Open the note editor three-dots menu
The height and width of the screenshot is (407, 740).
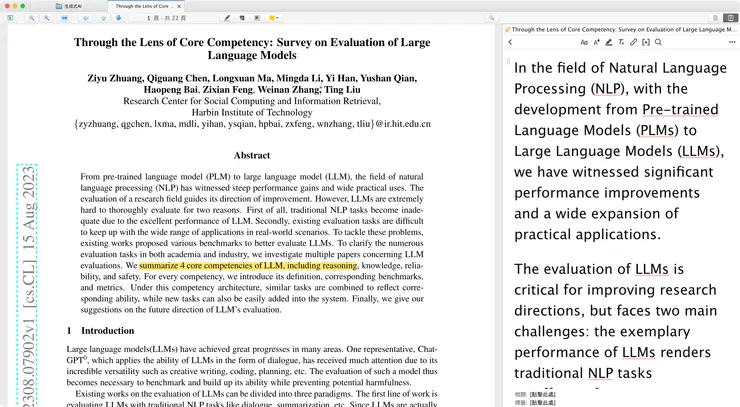point(732,42)
